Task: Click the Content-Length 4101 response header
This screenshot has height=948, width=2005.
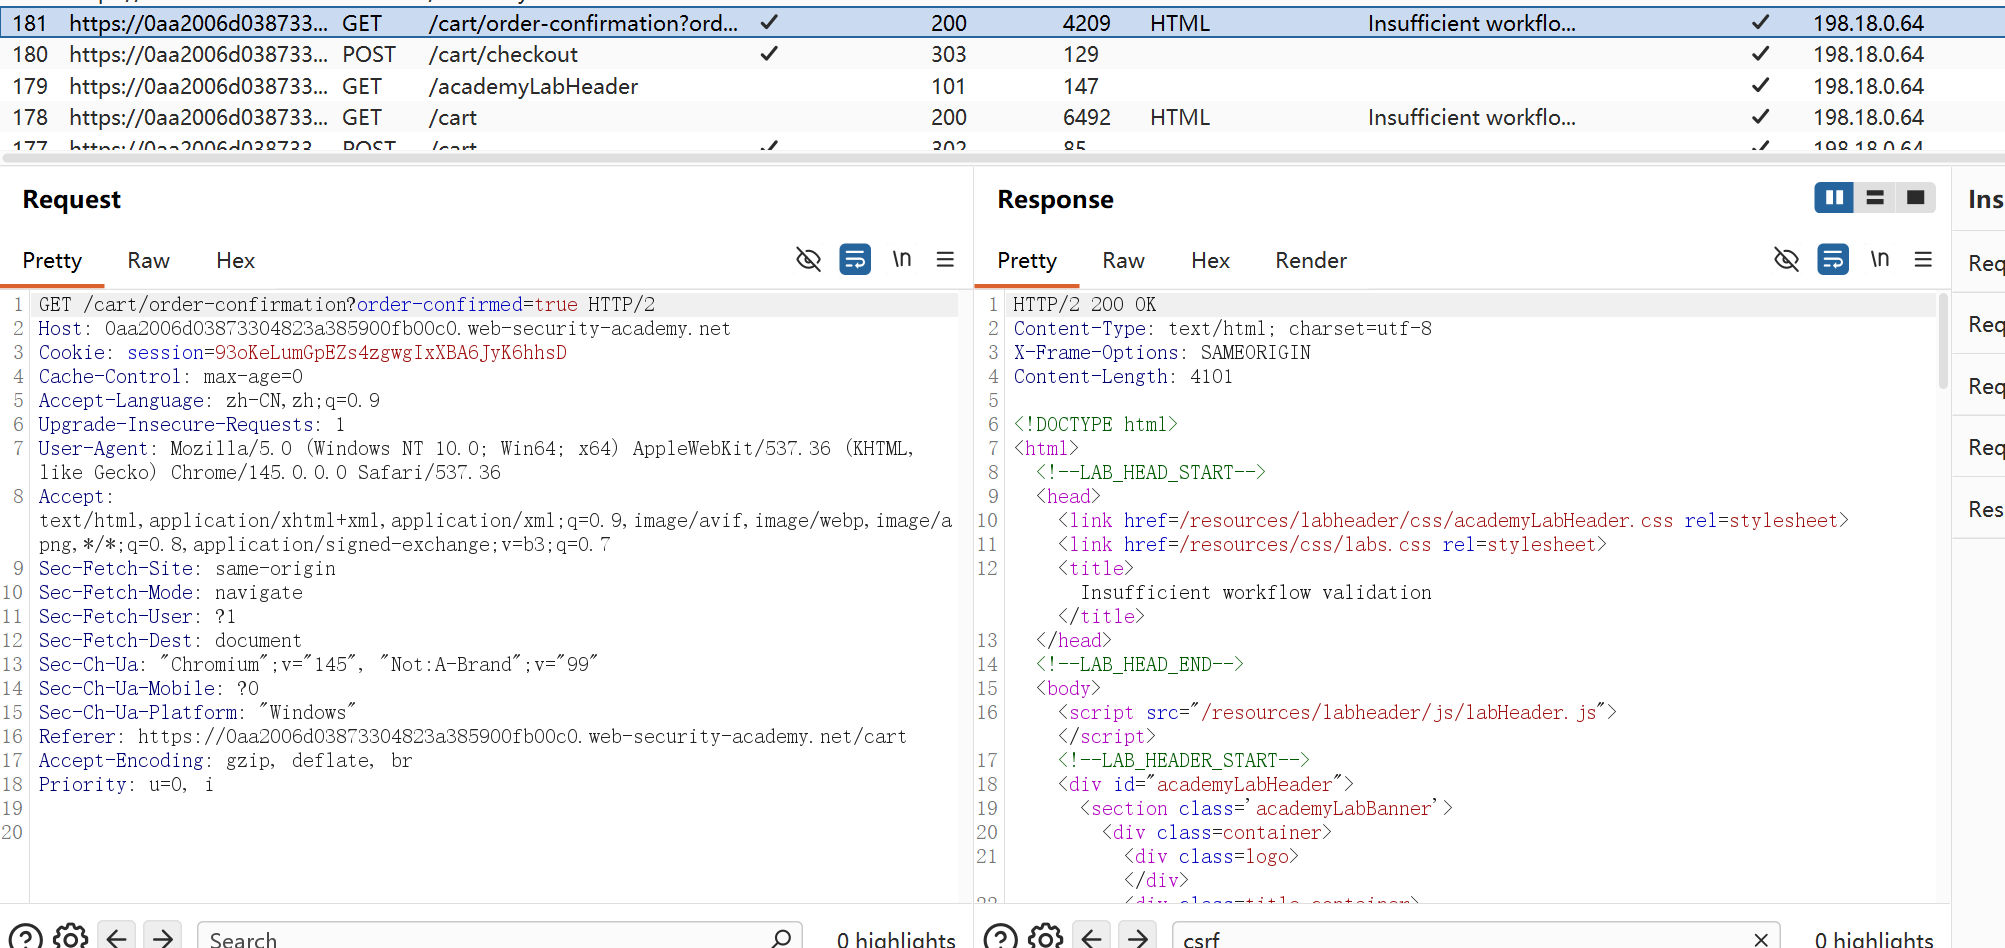Action: [x=1123, y=376]
